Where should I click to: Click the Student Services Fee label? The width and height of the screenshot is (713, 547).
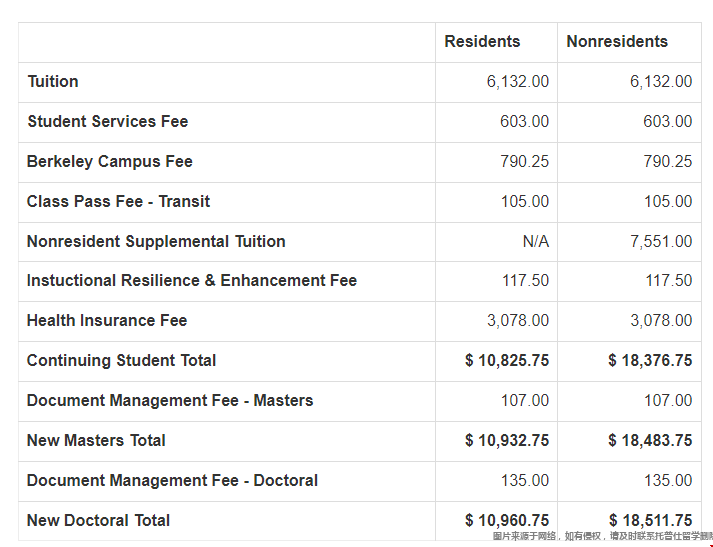coord(108,122)
